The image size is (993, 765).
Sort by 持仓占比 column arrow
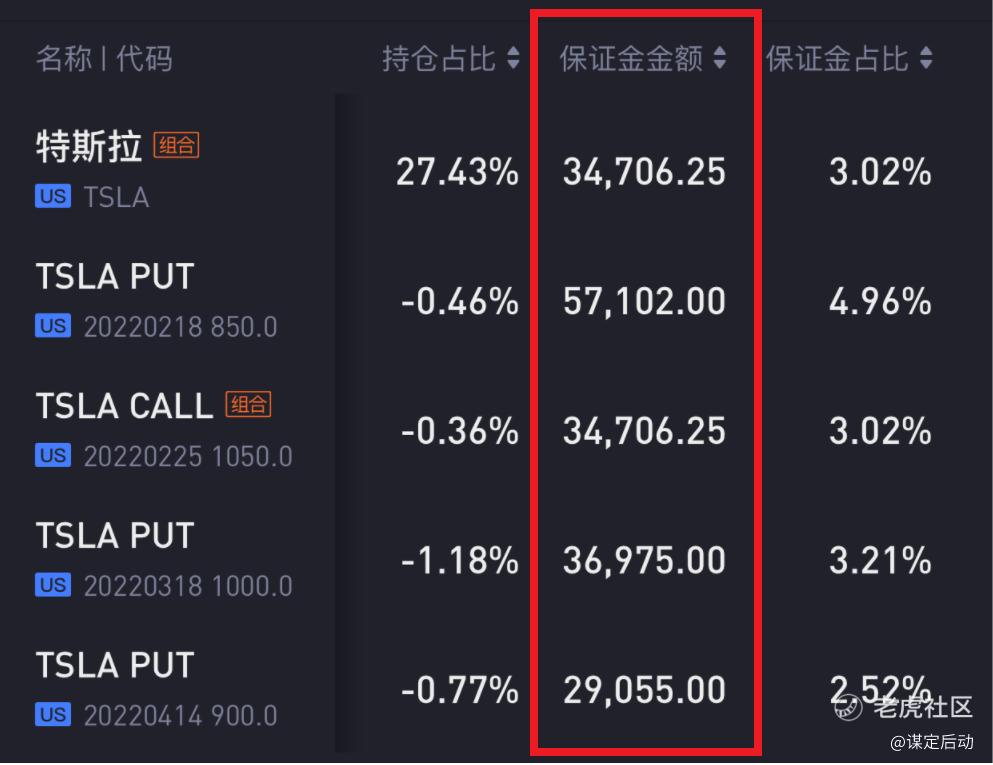click(514, 58)
